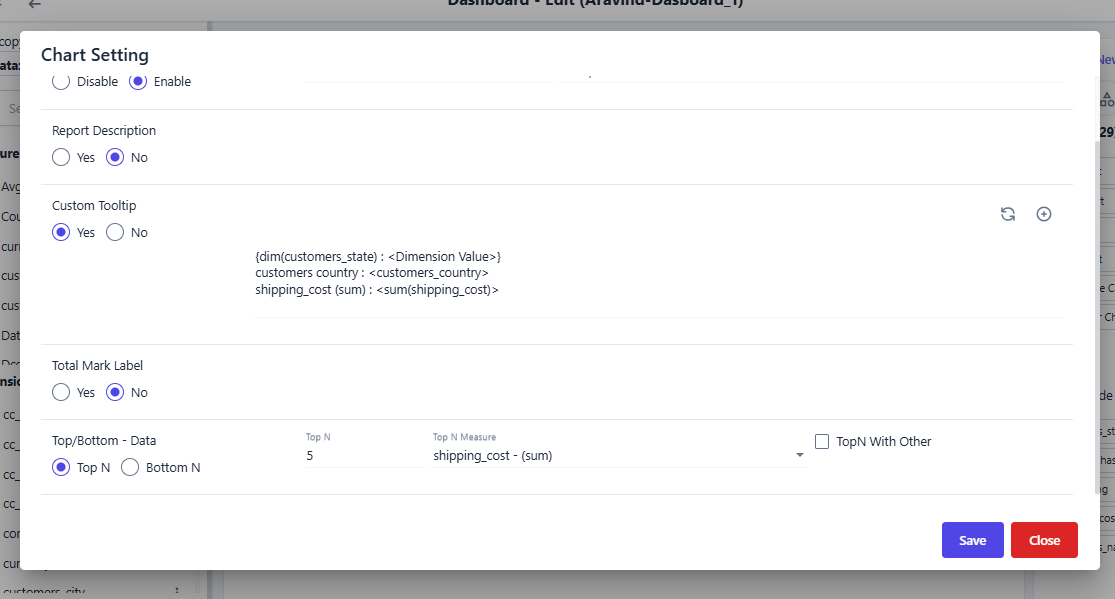Click the Top N number field
The image size is (1115, 599).
point(364,456)
